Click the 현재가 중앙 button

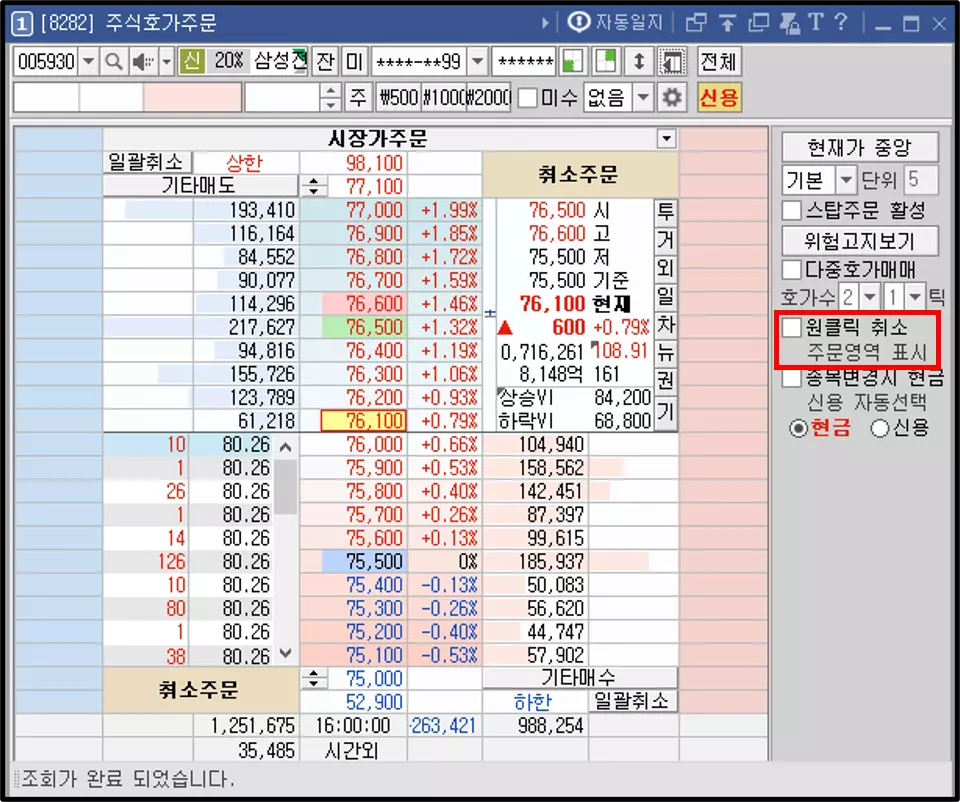click(860, 148)
